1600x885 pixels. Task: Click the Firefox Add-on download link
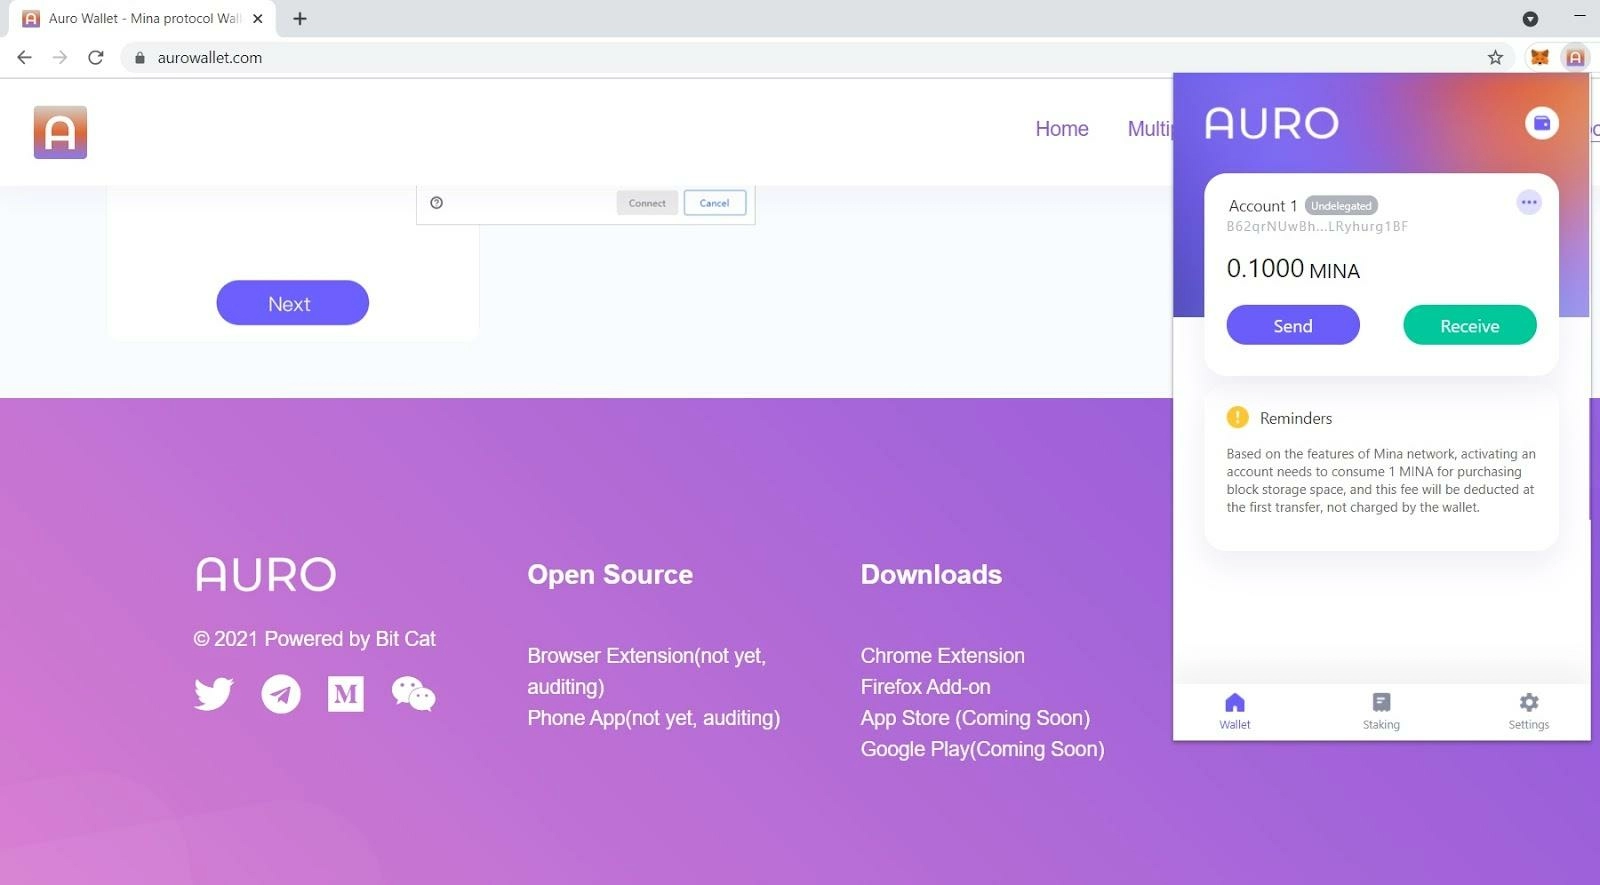click(925, 687)
